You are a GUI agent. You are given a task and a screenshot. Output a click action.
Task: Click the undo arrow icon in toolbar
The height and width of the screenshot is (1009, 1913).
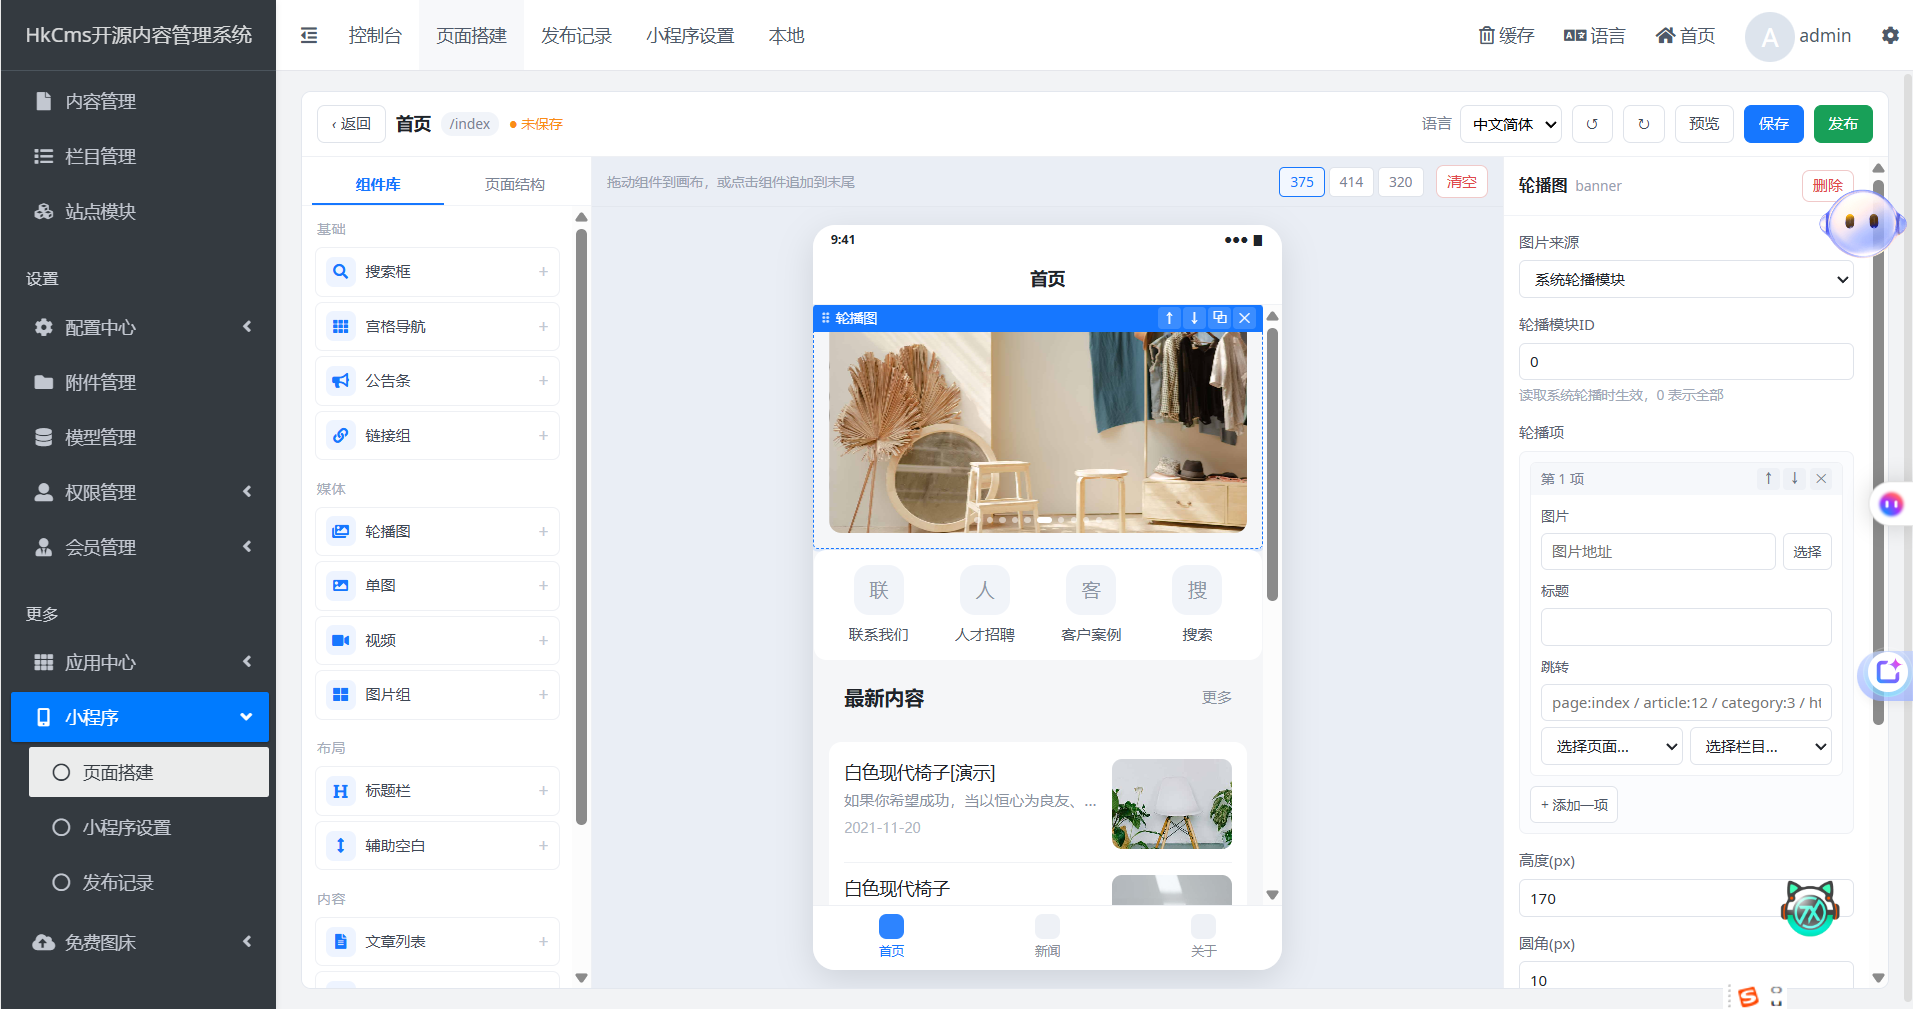click(1592, 124)
